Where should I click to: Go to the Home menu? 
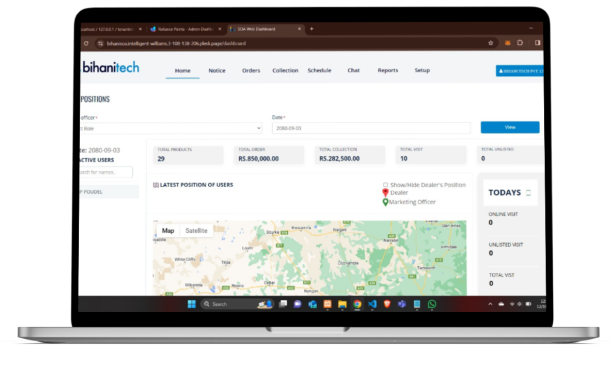[182, 71]
